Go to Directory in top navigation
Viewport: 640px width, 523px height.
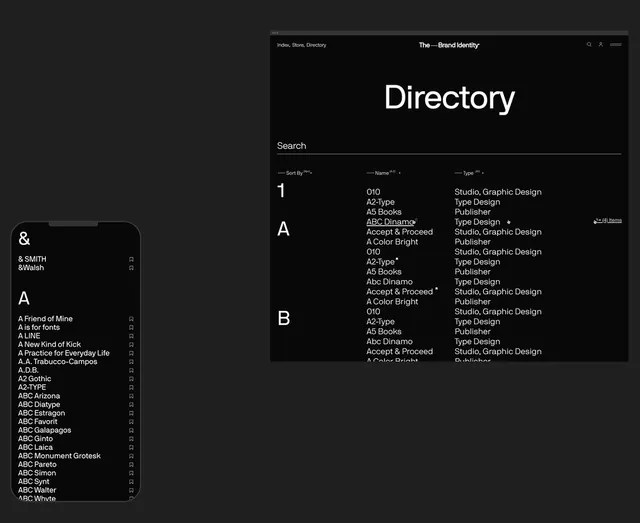point(316,45)
